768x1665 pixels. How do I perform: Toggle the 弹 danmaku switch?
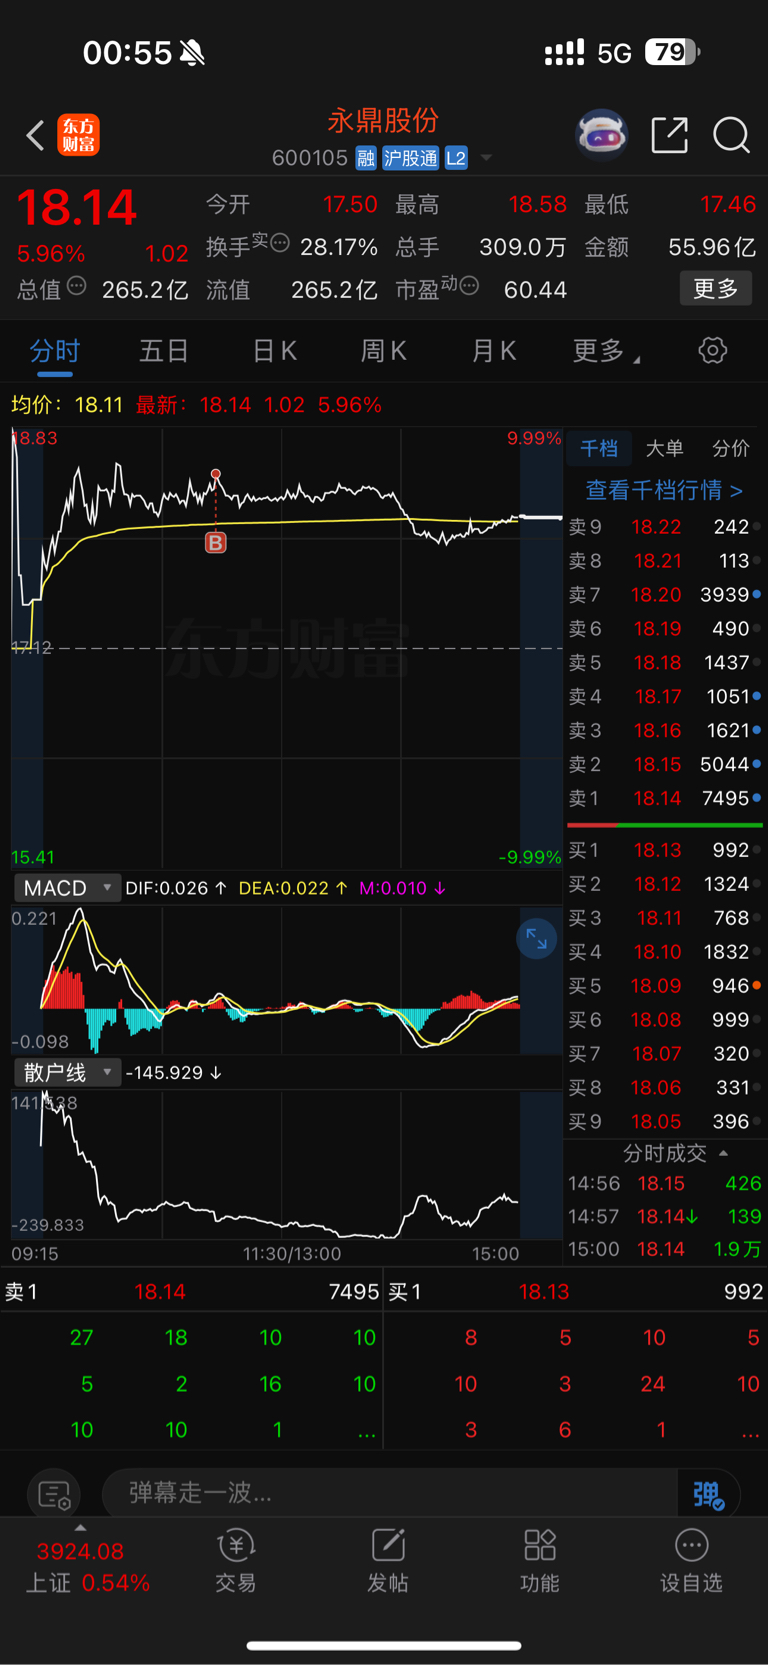pos(708,1494)
